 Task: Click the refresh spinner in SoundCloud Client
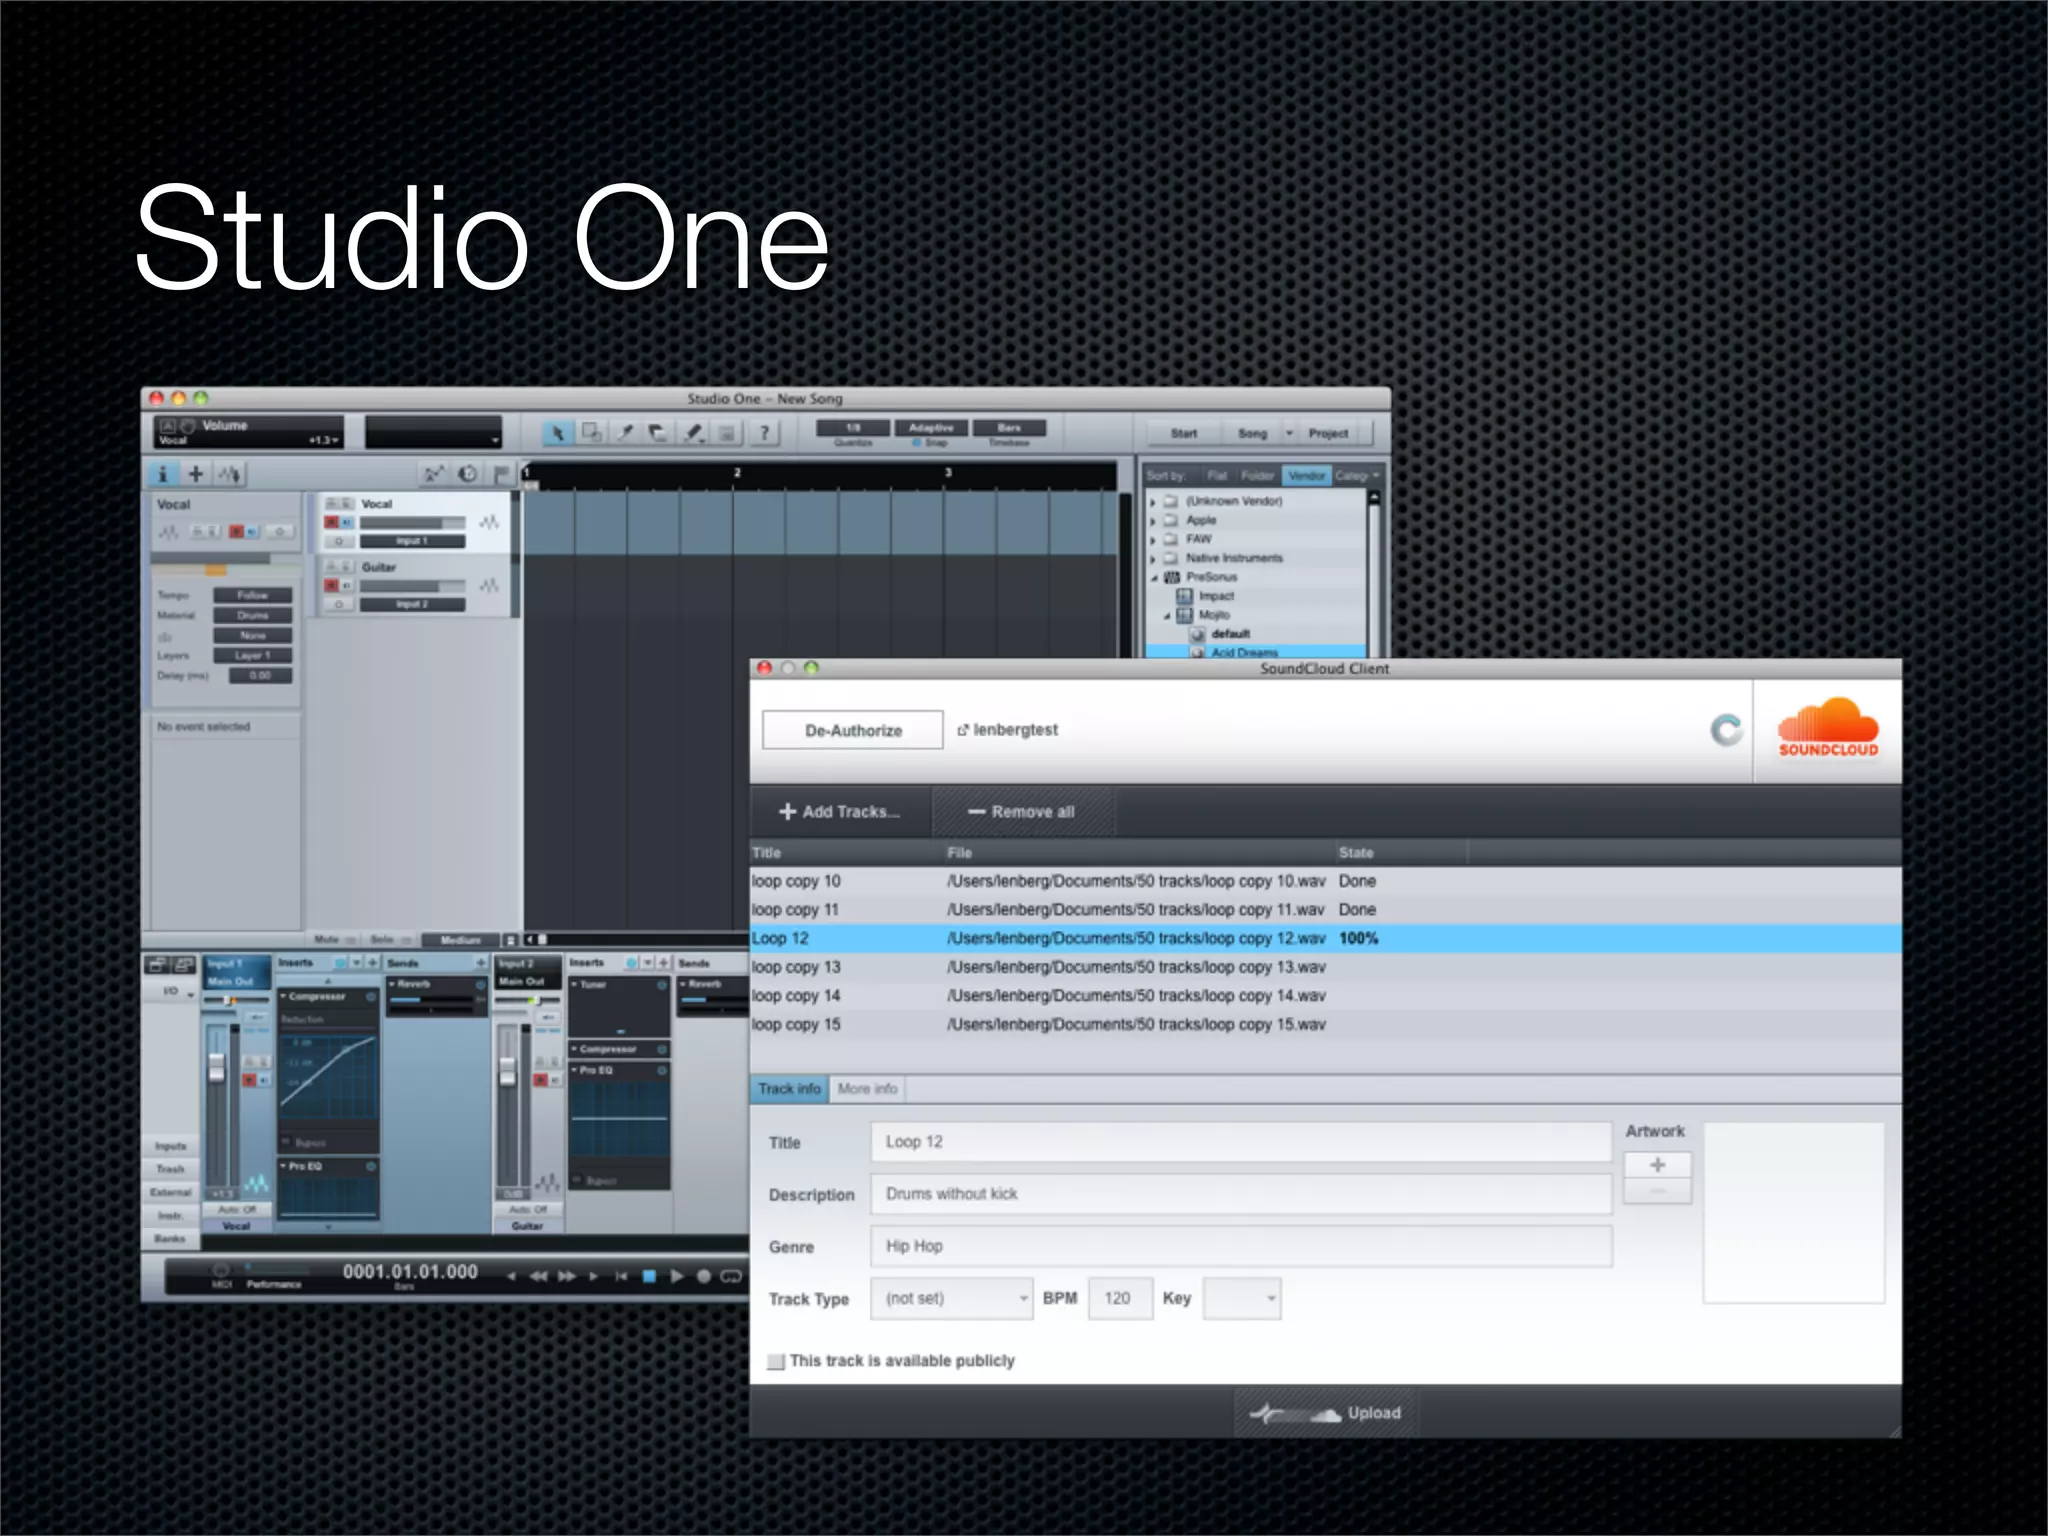point(1726,730)
